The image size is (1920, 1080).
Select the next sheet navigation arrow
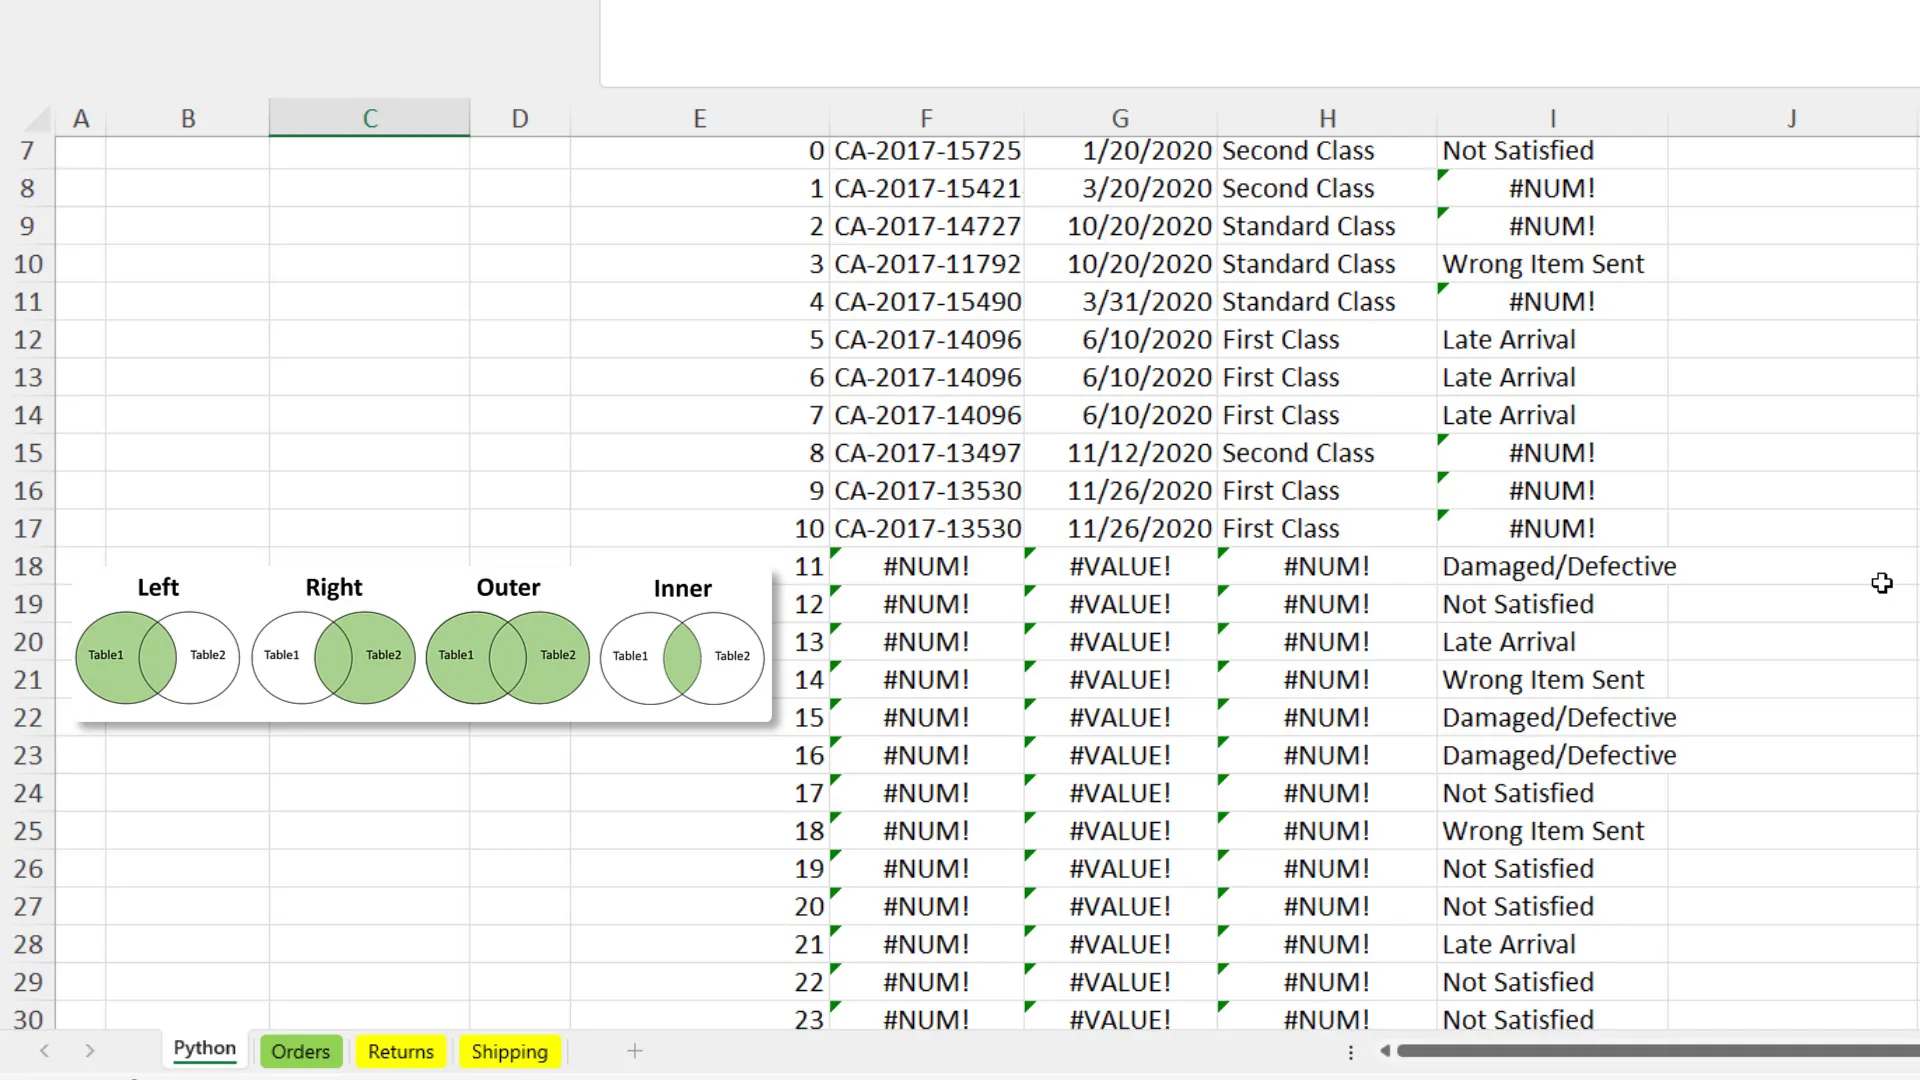click(x=89, y=1051)
